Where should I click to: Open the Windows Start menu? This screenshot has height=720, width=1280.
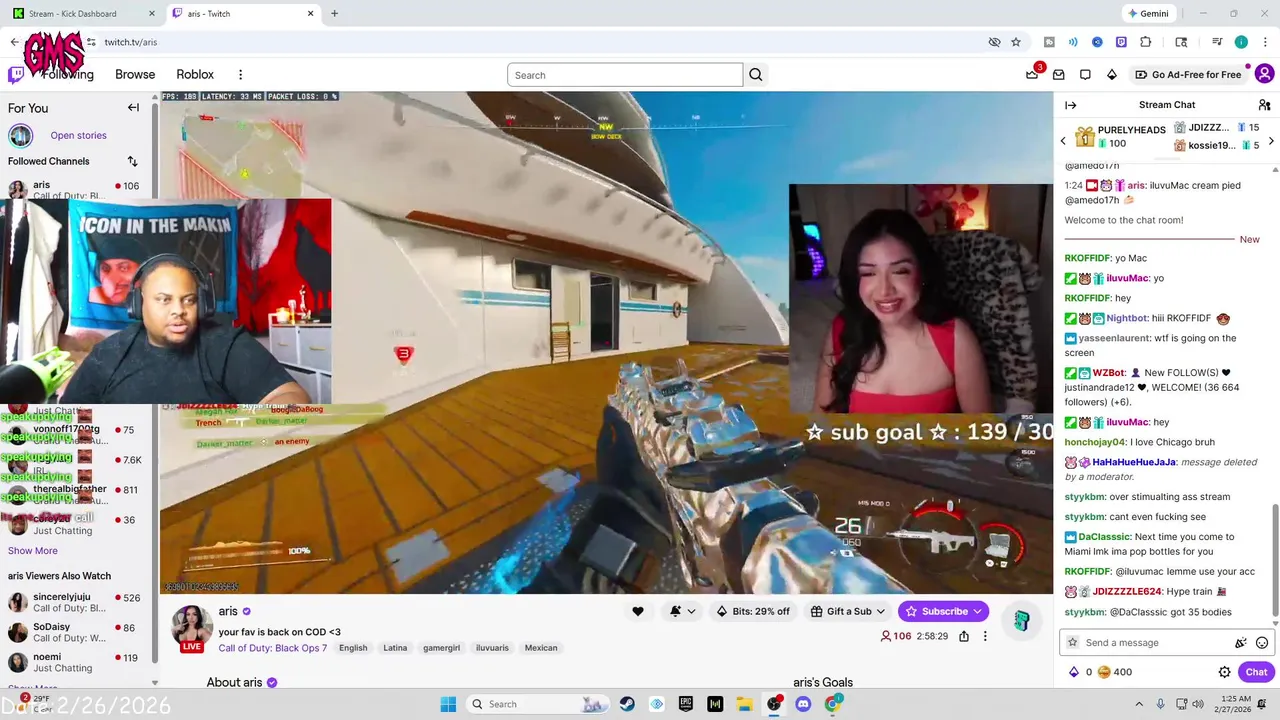[x=447, y=704]
